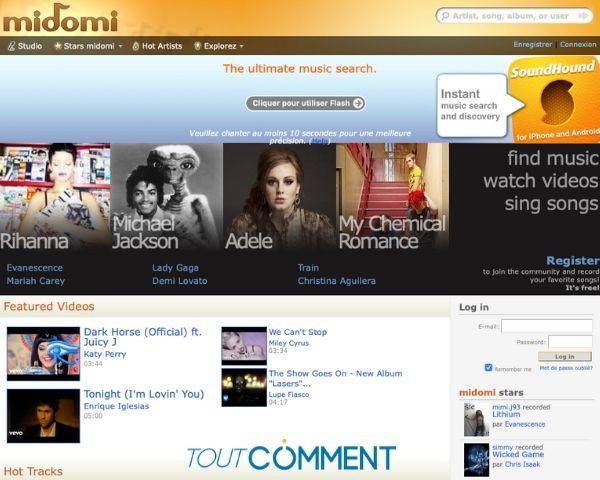The width and height of the screenshot is (600, 480).
Task: Click the Miley Cyrus artist link
Action: pos(289,343)
